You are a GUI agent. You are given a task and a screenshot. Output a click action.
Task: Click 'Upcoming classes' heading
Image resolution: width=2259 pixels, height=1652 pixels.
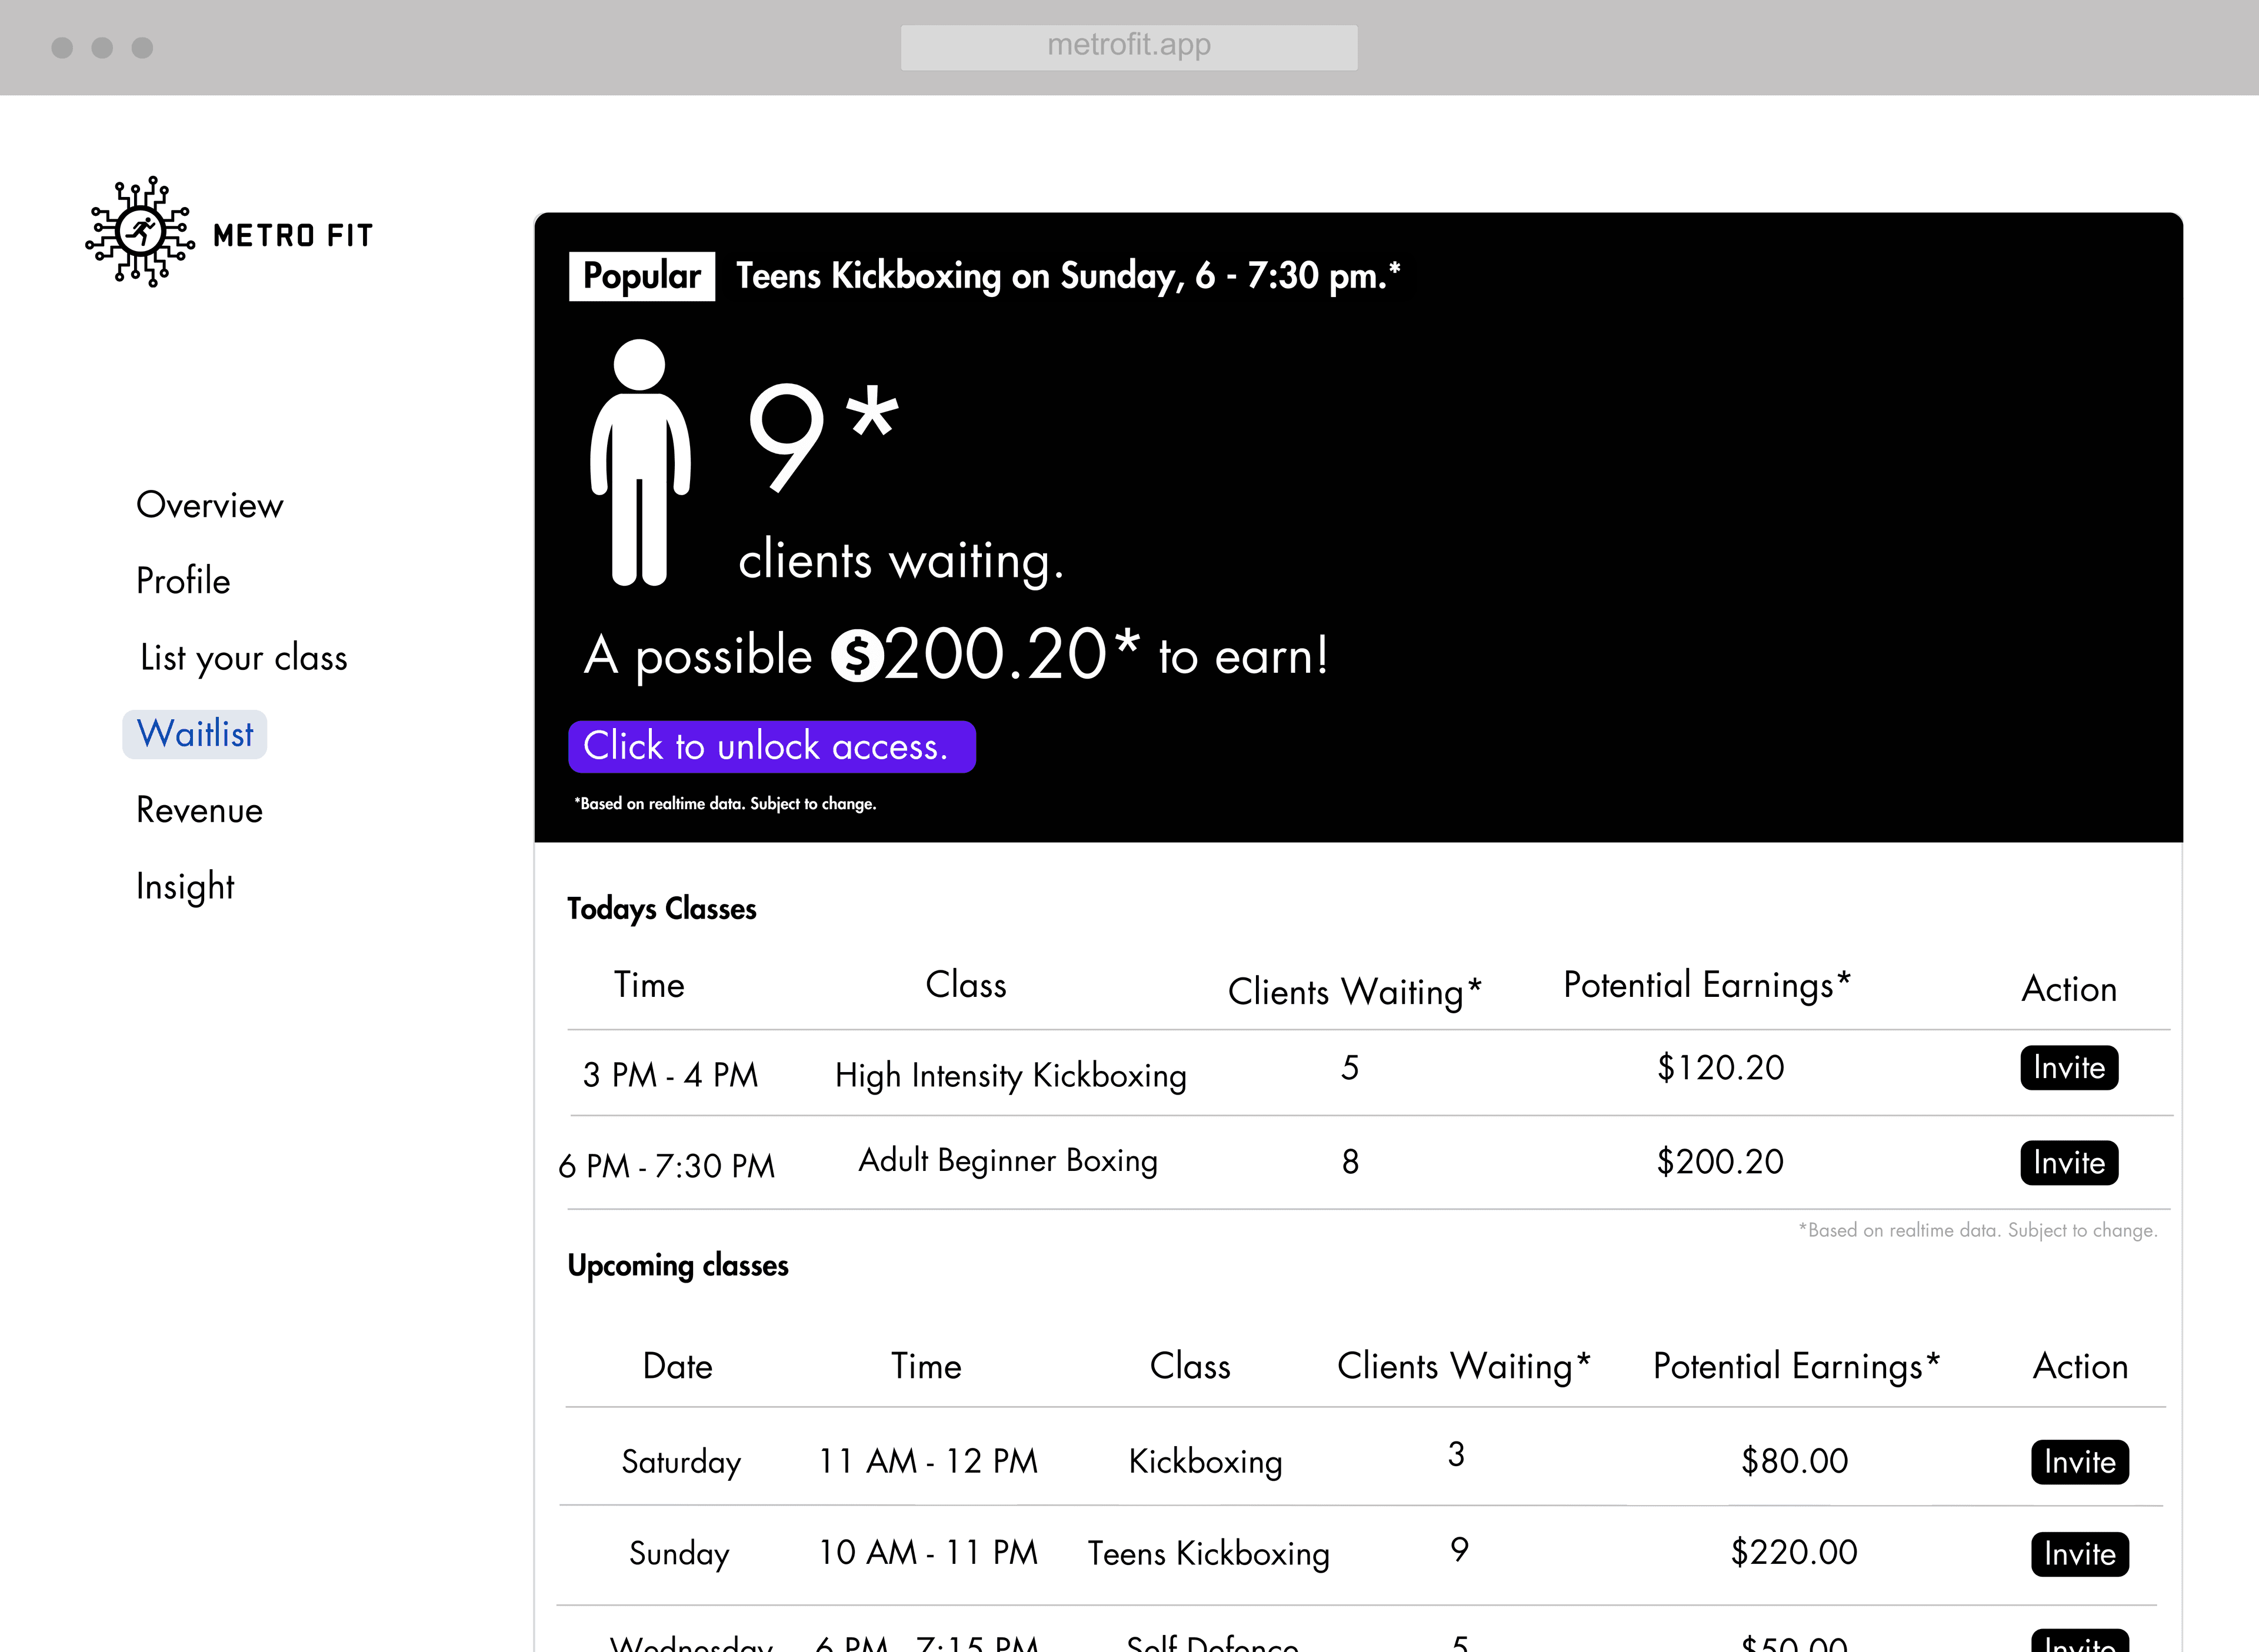click(x=678, y=1266)
